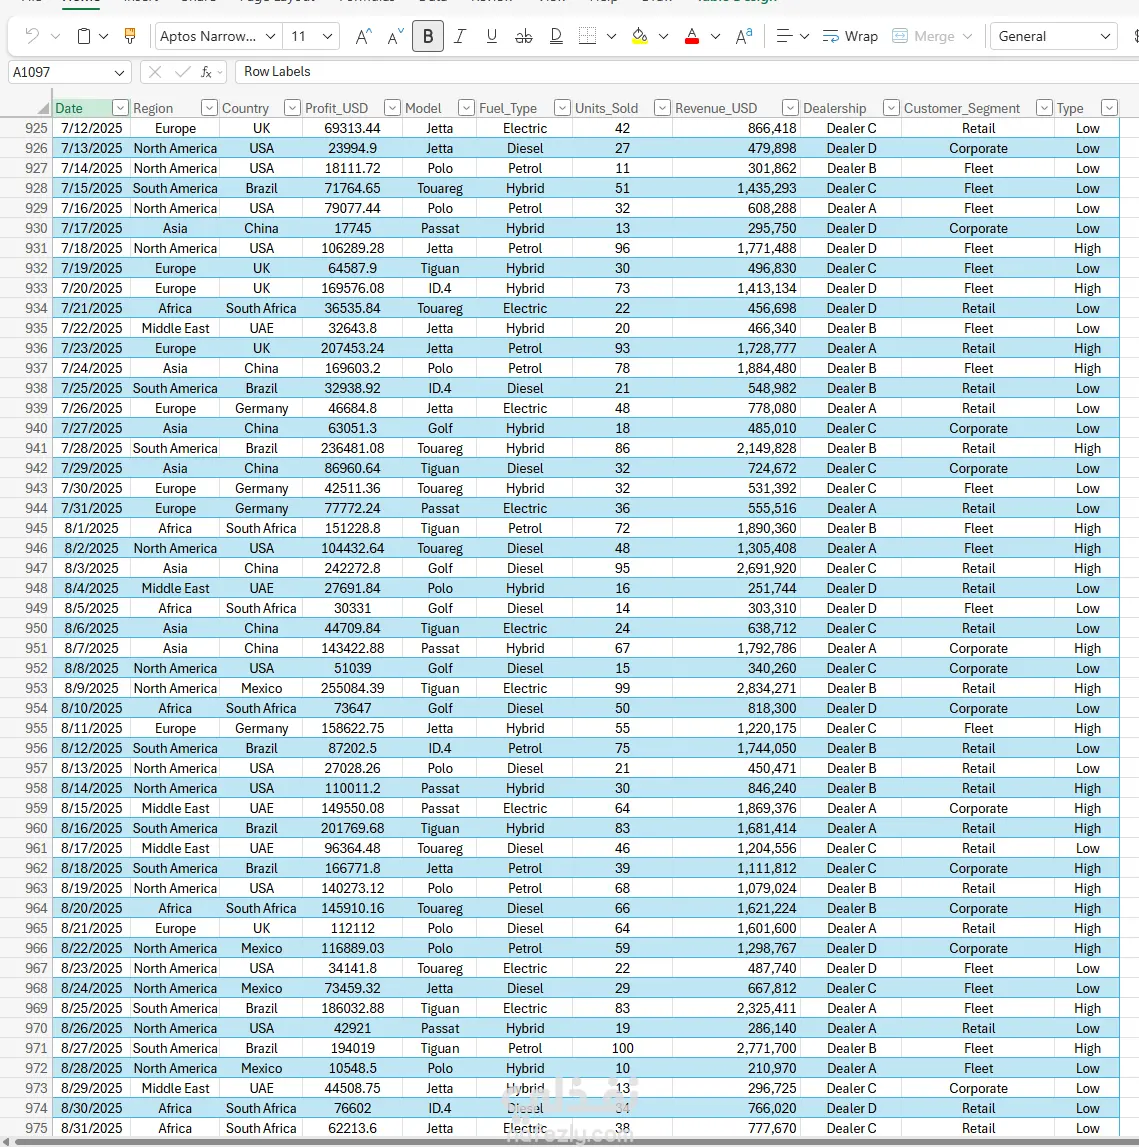Toggle Underline formatting
1139x1147 pixels.
coord(492,36)
